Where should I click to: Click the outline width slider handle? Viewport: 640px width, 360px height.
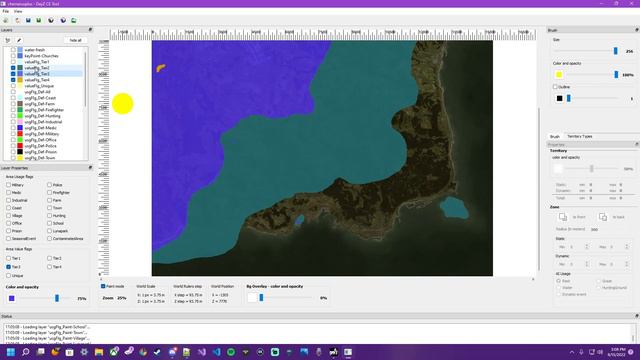point(569,98)
